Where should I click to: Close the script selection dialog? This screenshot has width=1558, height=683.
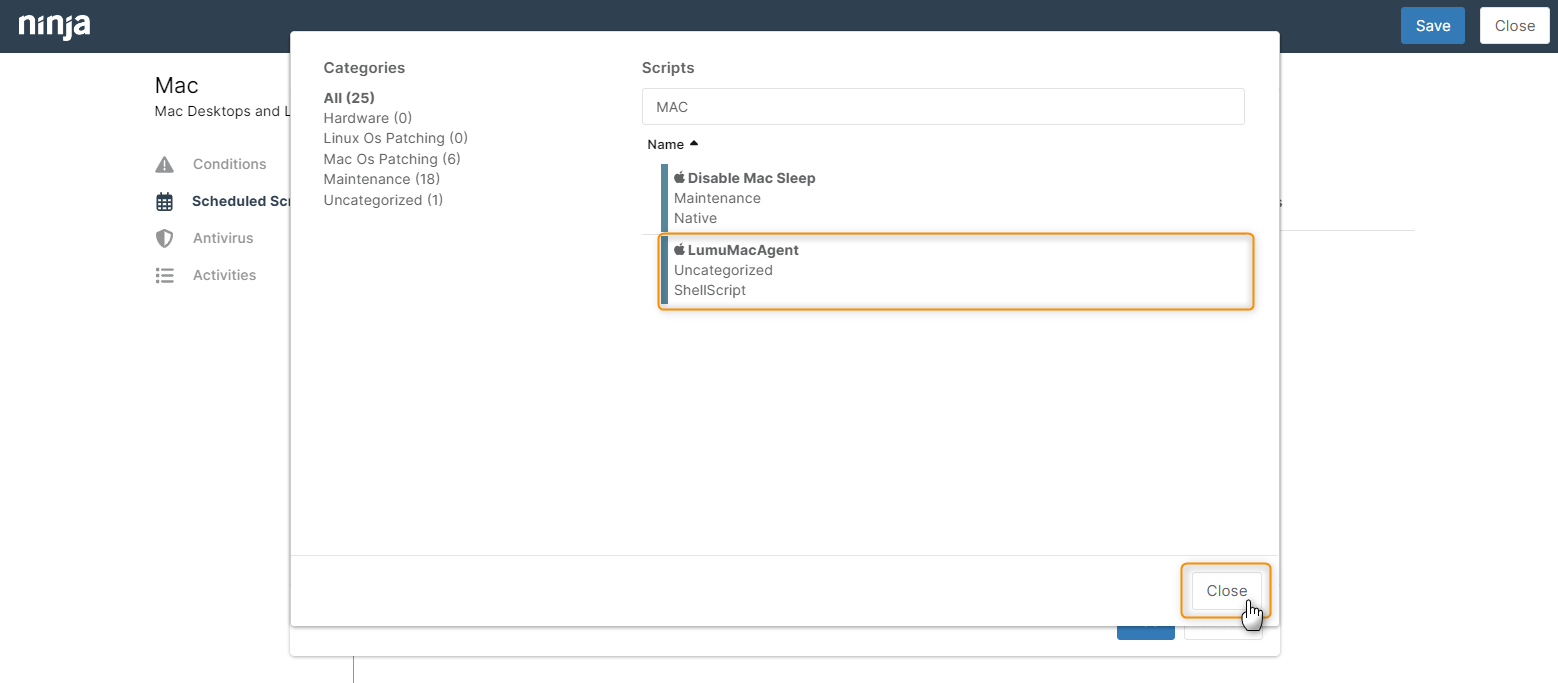pos(1226,591)
